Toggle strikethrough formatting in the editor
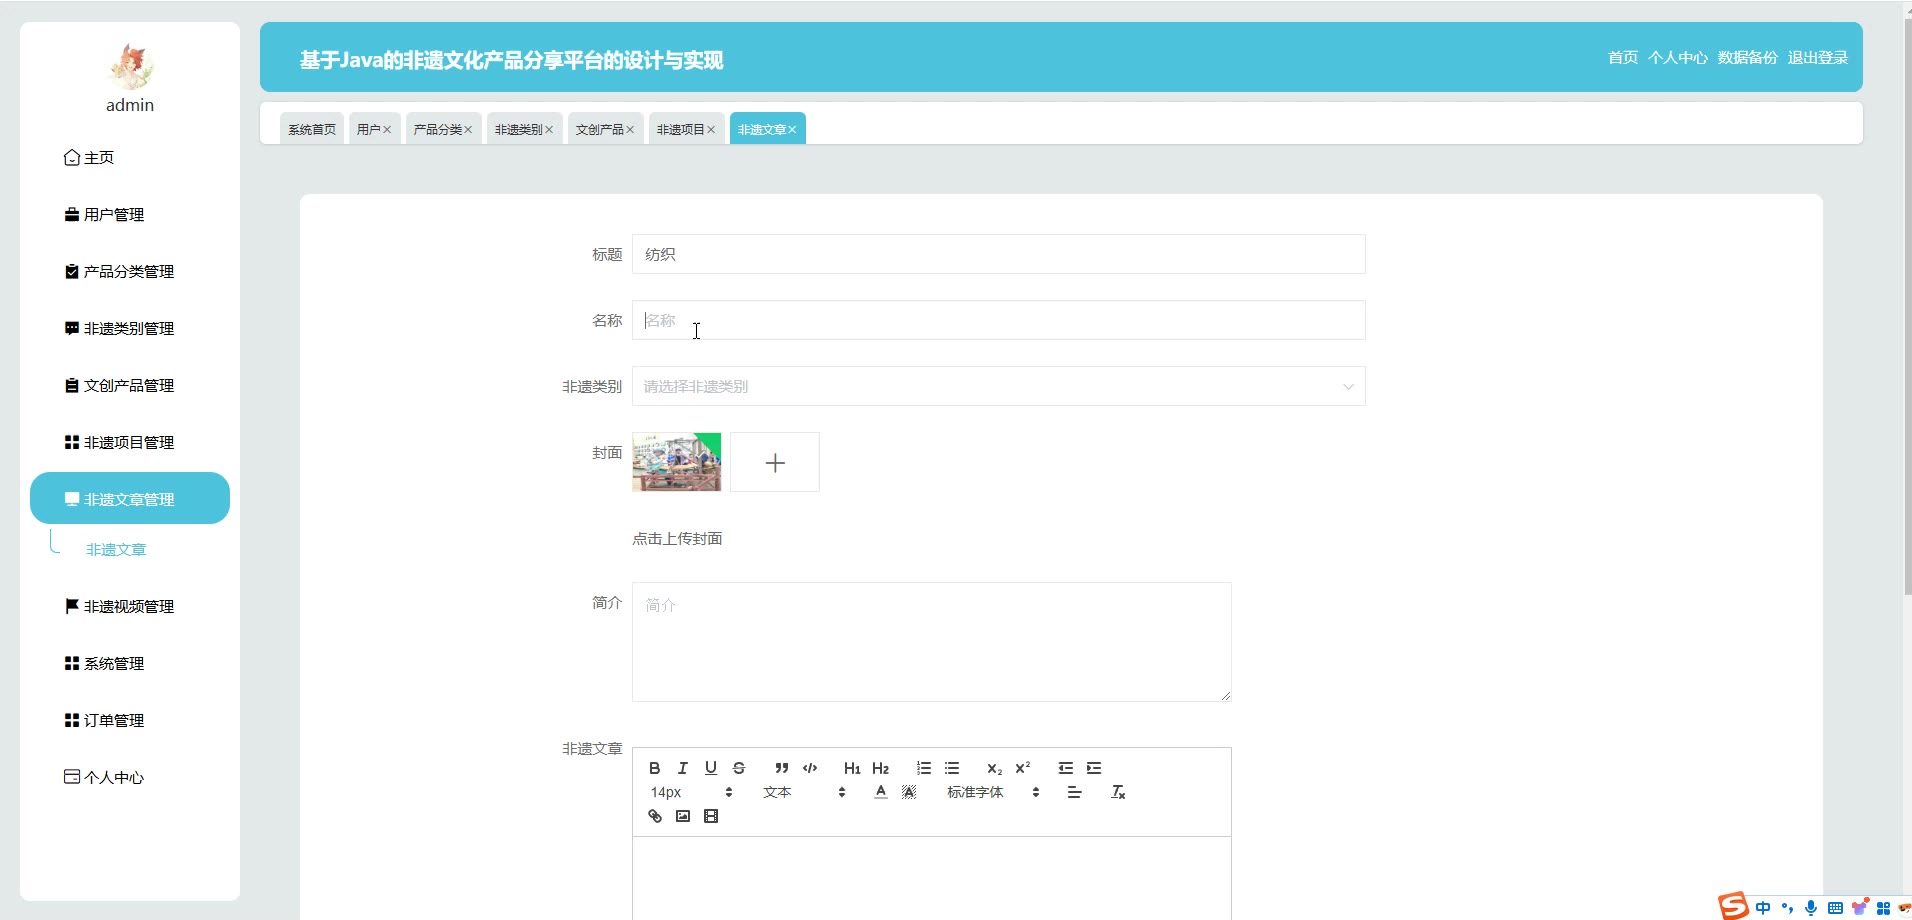The width and height of the screenshot is (1912, 920). tap(738, 768)
